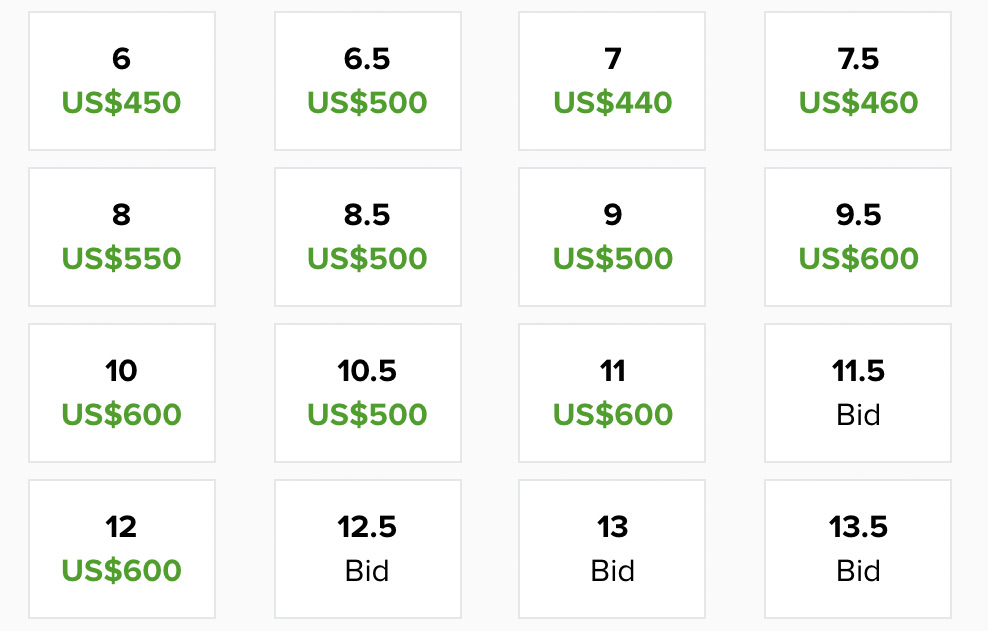Select size 6 priced US$450
Screen dimensions: 988x631
tap(122, 81)
